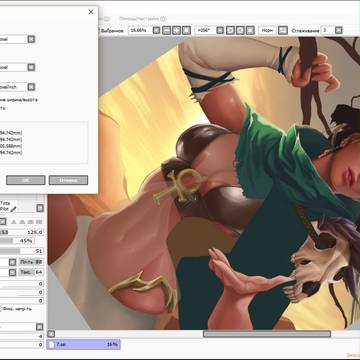Zoom out with the minus icon
Viewport: 360px width, 360px height.
[x=167, y=30]
